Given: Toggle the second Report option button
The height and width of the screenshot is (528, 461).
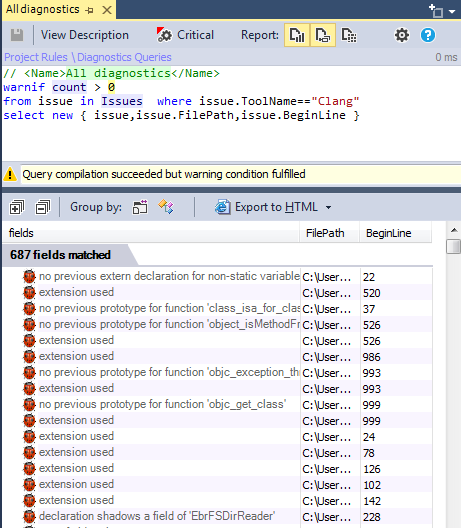Looking at the screenshot, I should [x=323, y=35].
